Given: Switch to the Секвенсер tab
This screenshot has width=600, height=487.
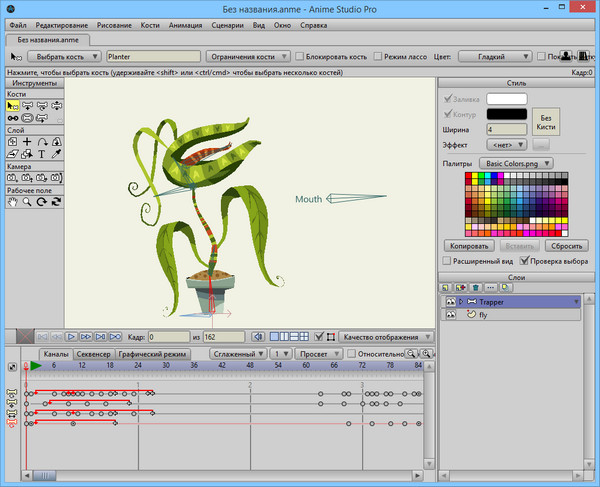Looking at the screenshot, I should click(93, 354).
